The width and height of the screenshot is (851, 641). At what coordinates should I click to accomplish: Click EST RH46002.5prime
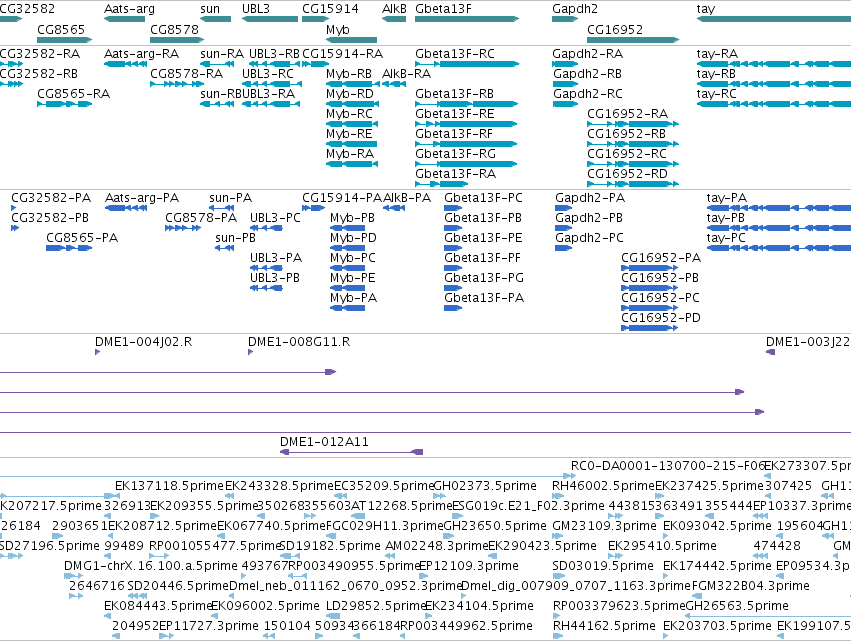click(604, 486)
